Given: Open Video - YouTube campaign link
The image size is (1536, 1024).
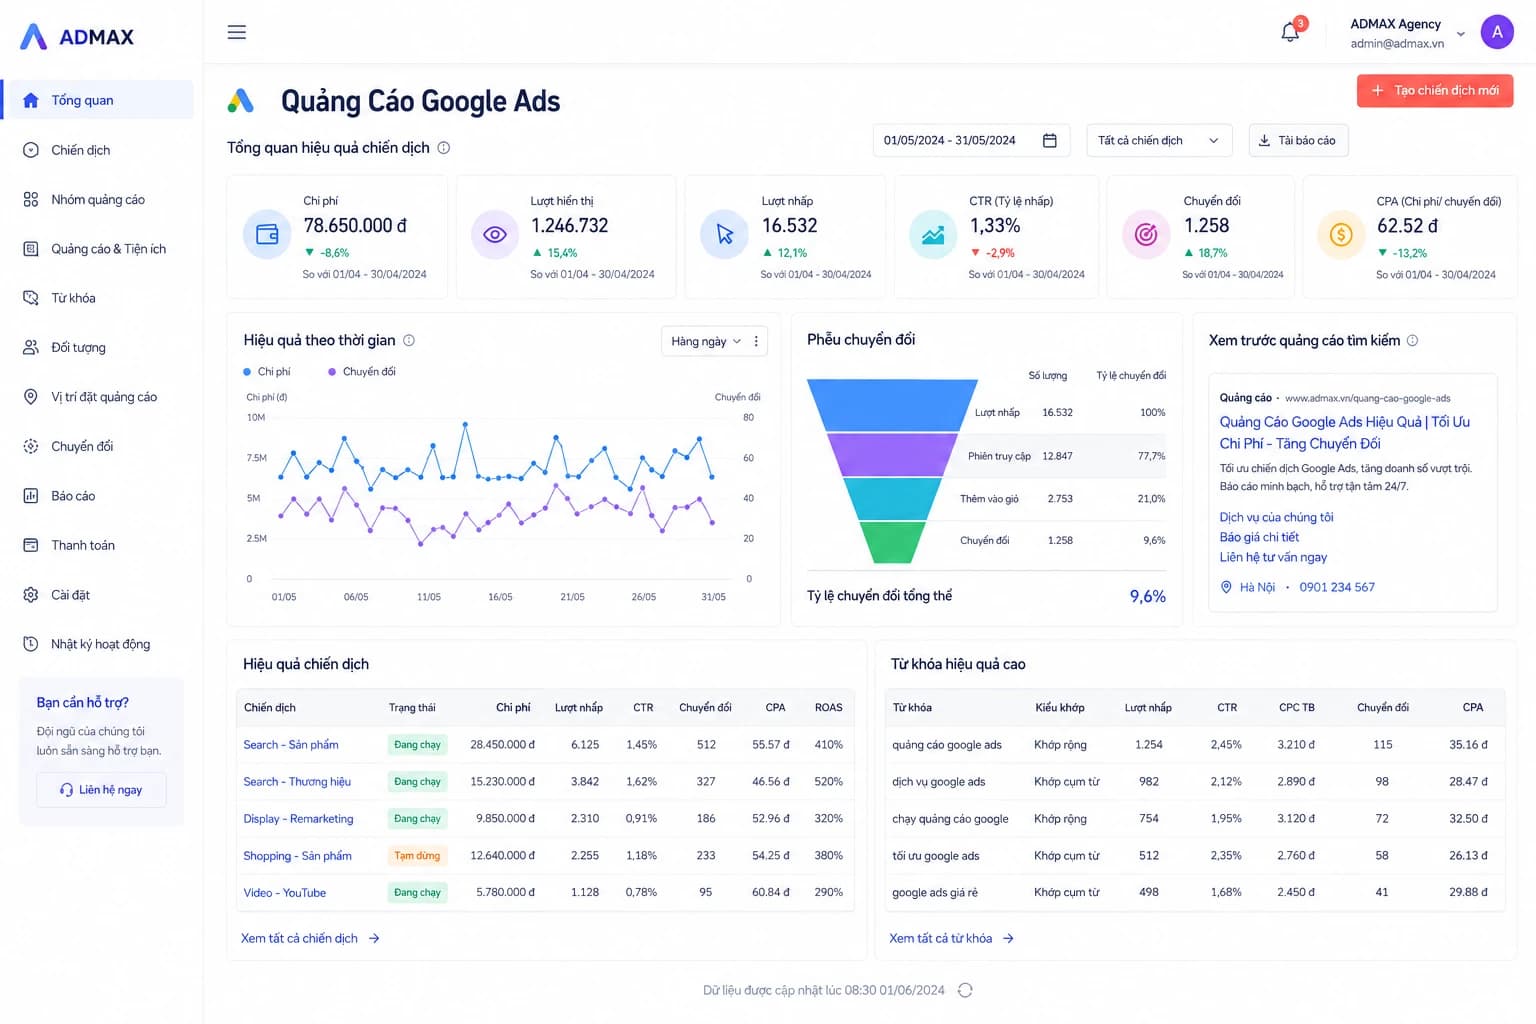Looking at the screenshot, I should pyautogui.click(x=284, y=893).
